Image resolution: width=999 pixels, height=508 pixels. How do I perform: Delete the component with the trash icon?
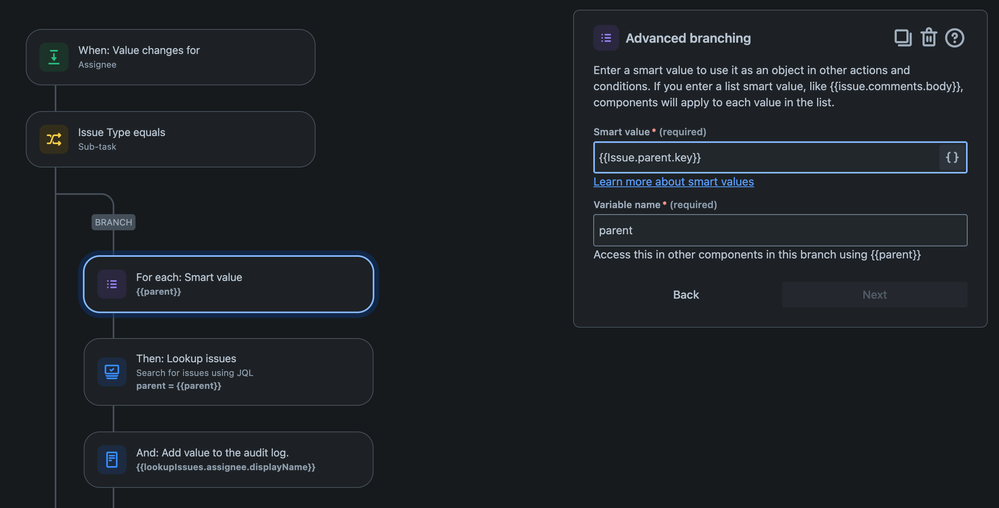929,38
